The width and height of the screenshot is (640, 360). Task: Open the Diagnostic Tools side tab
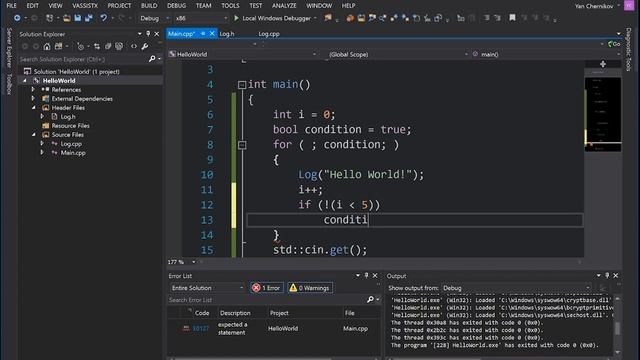(629, 49)
